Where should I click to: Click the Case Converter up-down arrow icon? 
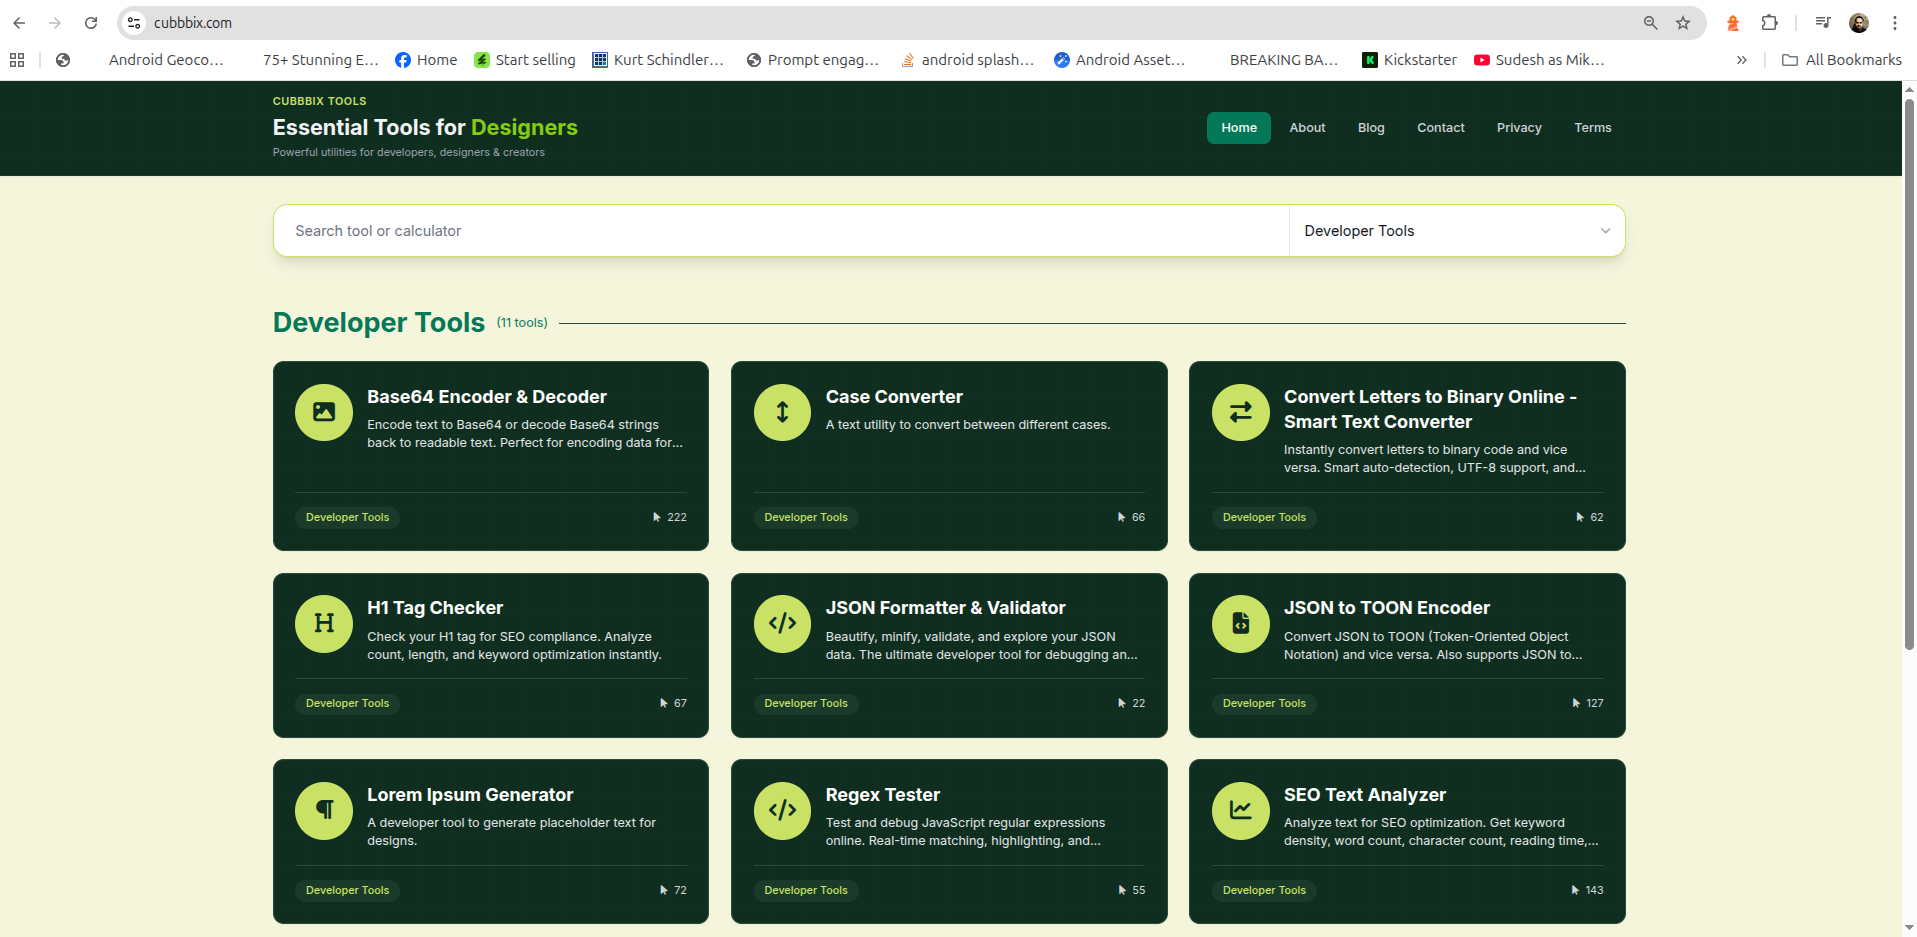782,411
